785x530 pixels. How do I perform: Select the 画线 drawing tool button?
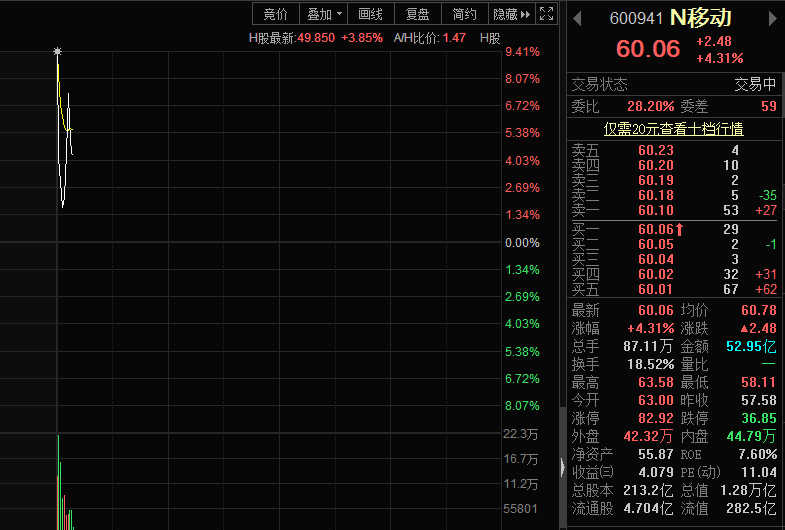(x=370, y=14)
